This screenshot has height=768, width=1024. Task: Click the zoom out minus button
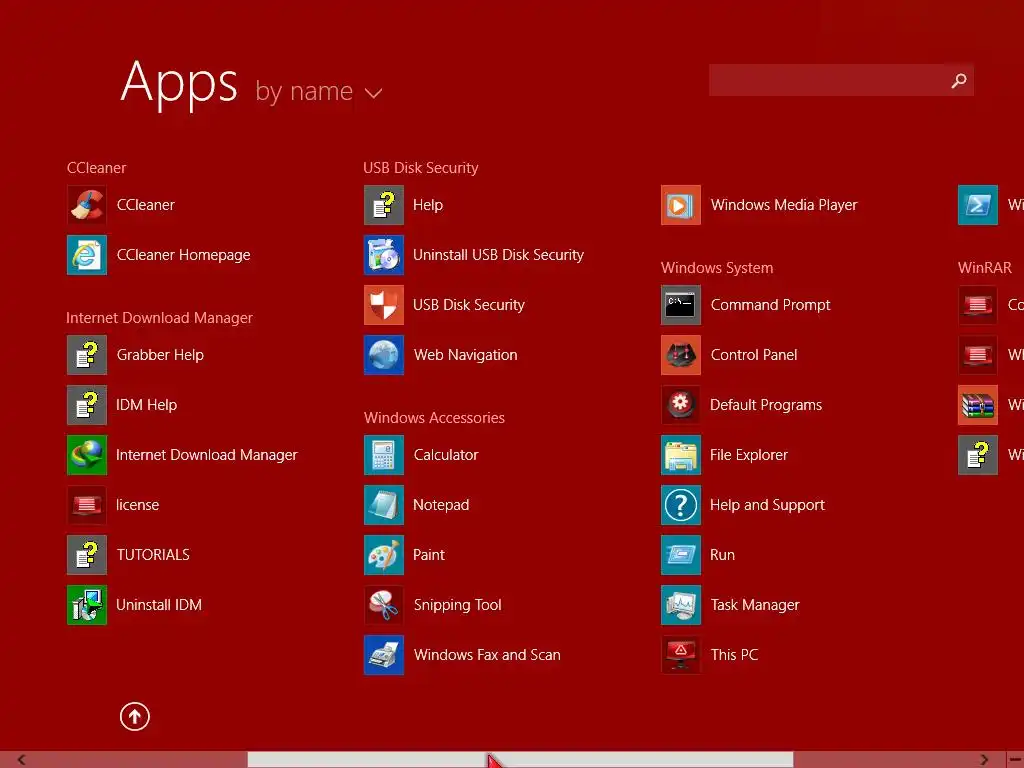(1016, 760)
